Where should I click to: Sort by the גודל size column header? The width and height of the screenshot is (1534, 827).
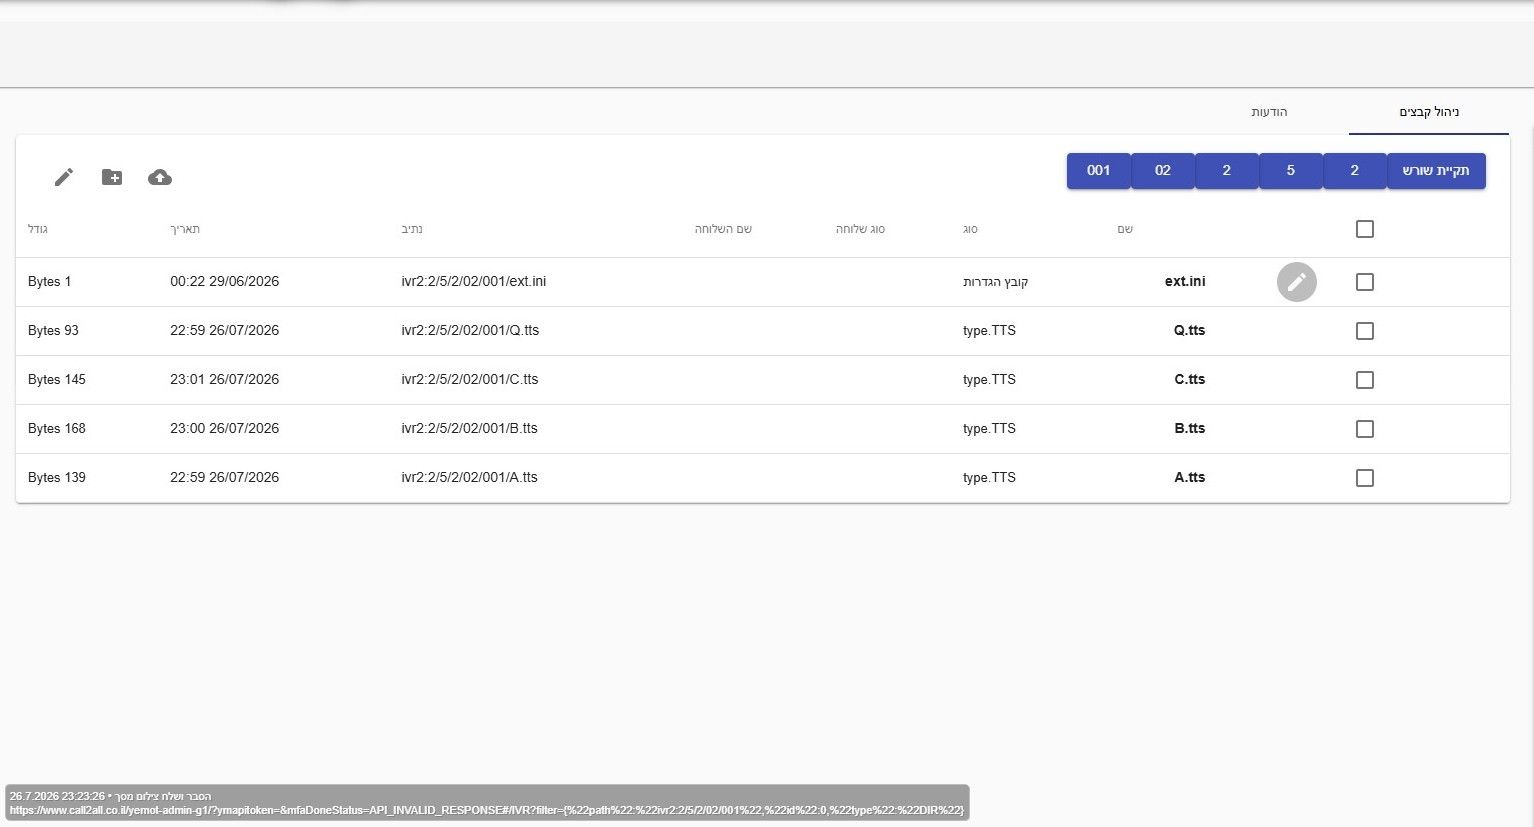click(x=38, y=229)
